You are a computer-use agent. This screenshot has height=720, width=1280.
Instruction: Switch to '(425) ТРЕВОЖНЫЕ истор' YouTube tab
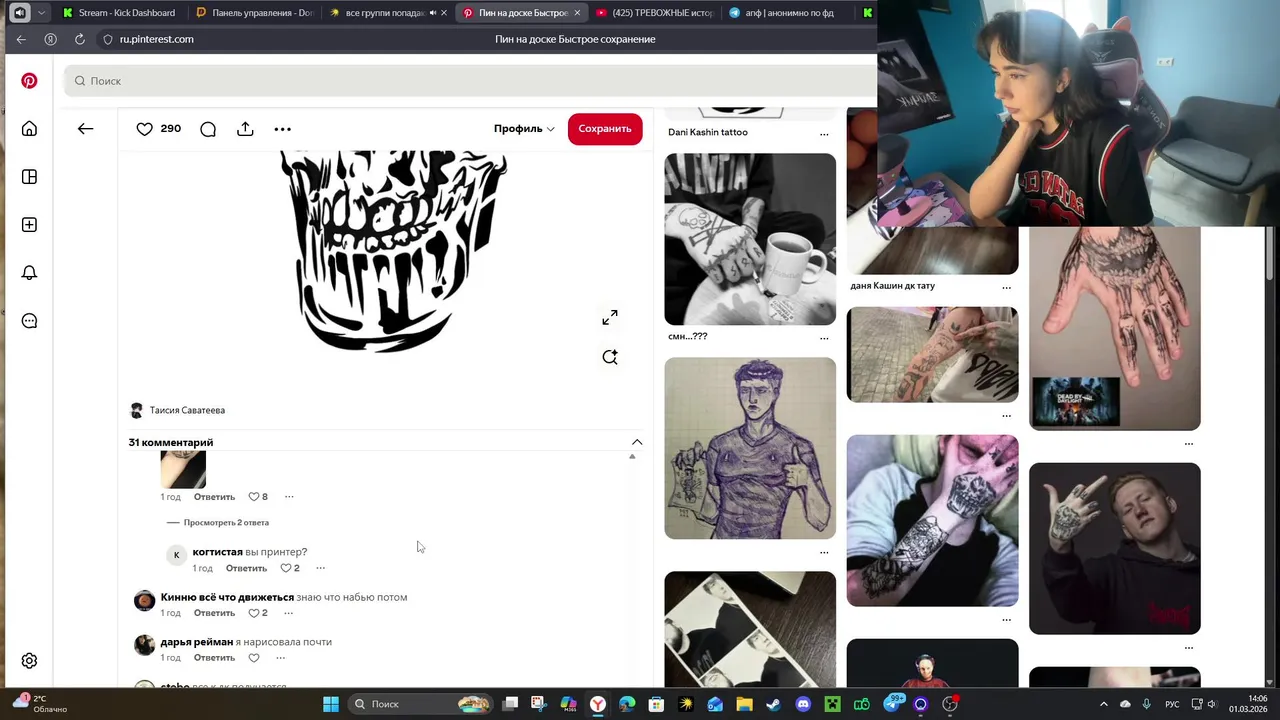[654, 13]
